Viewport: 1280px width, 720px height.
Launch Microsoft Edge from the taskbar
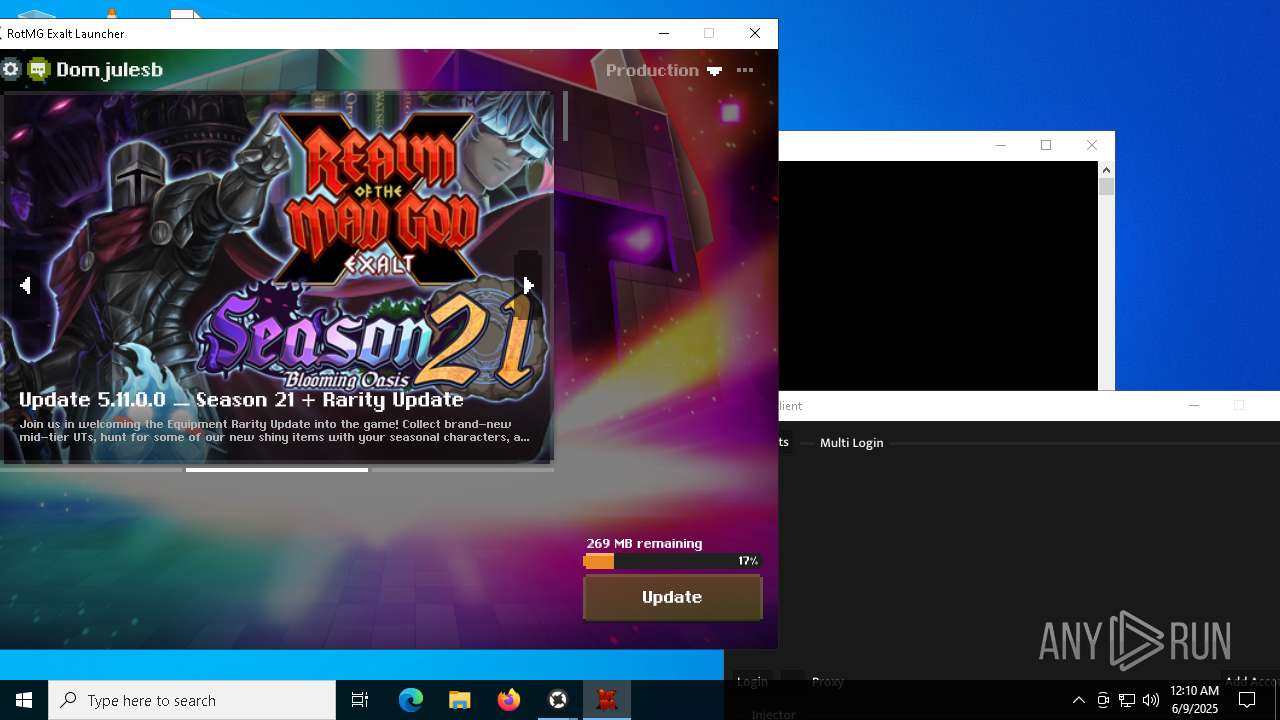pos(411,700)
